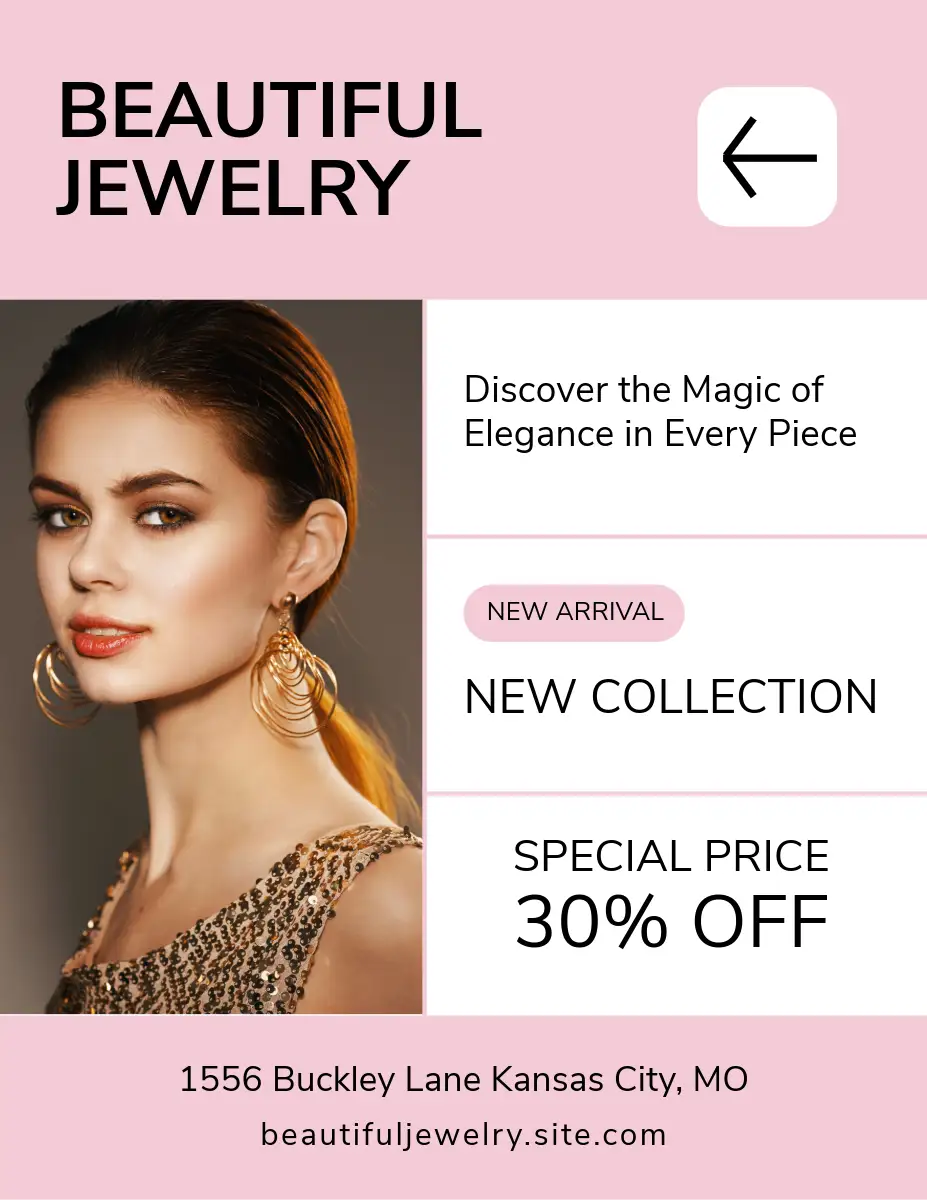Click the SPECIAL PRICE label

[x=671, y=856]
